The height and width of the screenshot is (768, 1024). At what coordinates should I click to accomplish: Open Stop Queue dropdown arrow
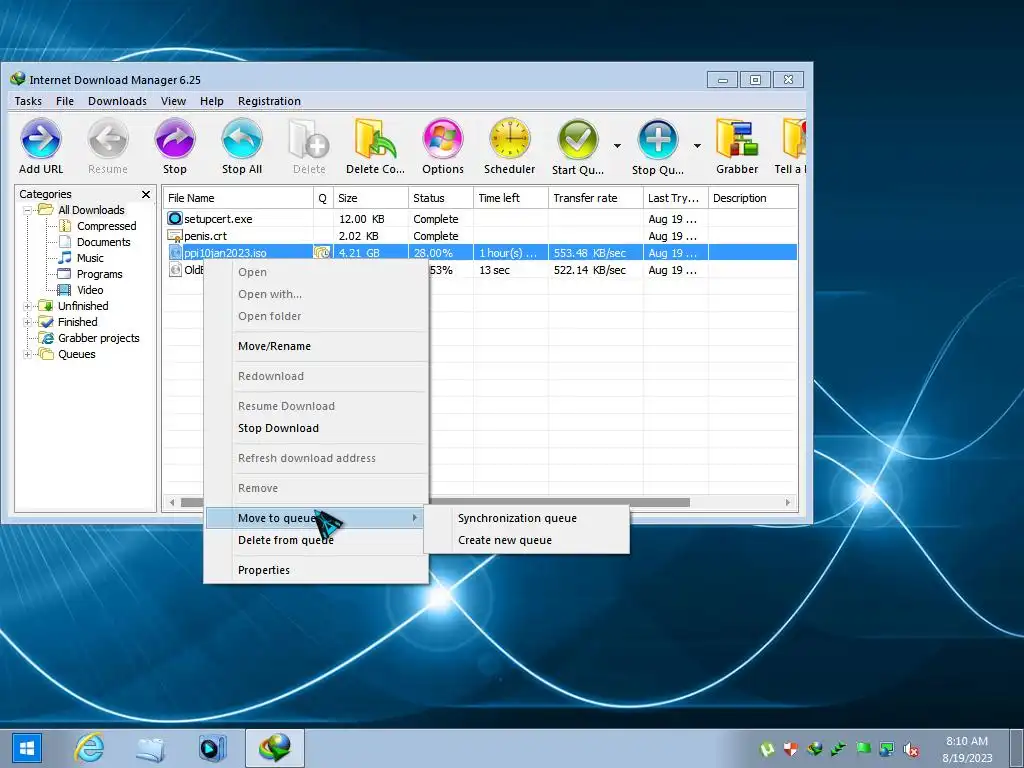click(x=697, y=146)
